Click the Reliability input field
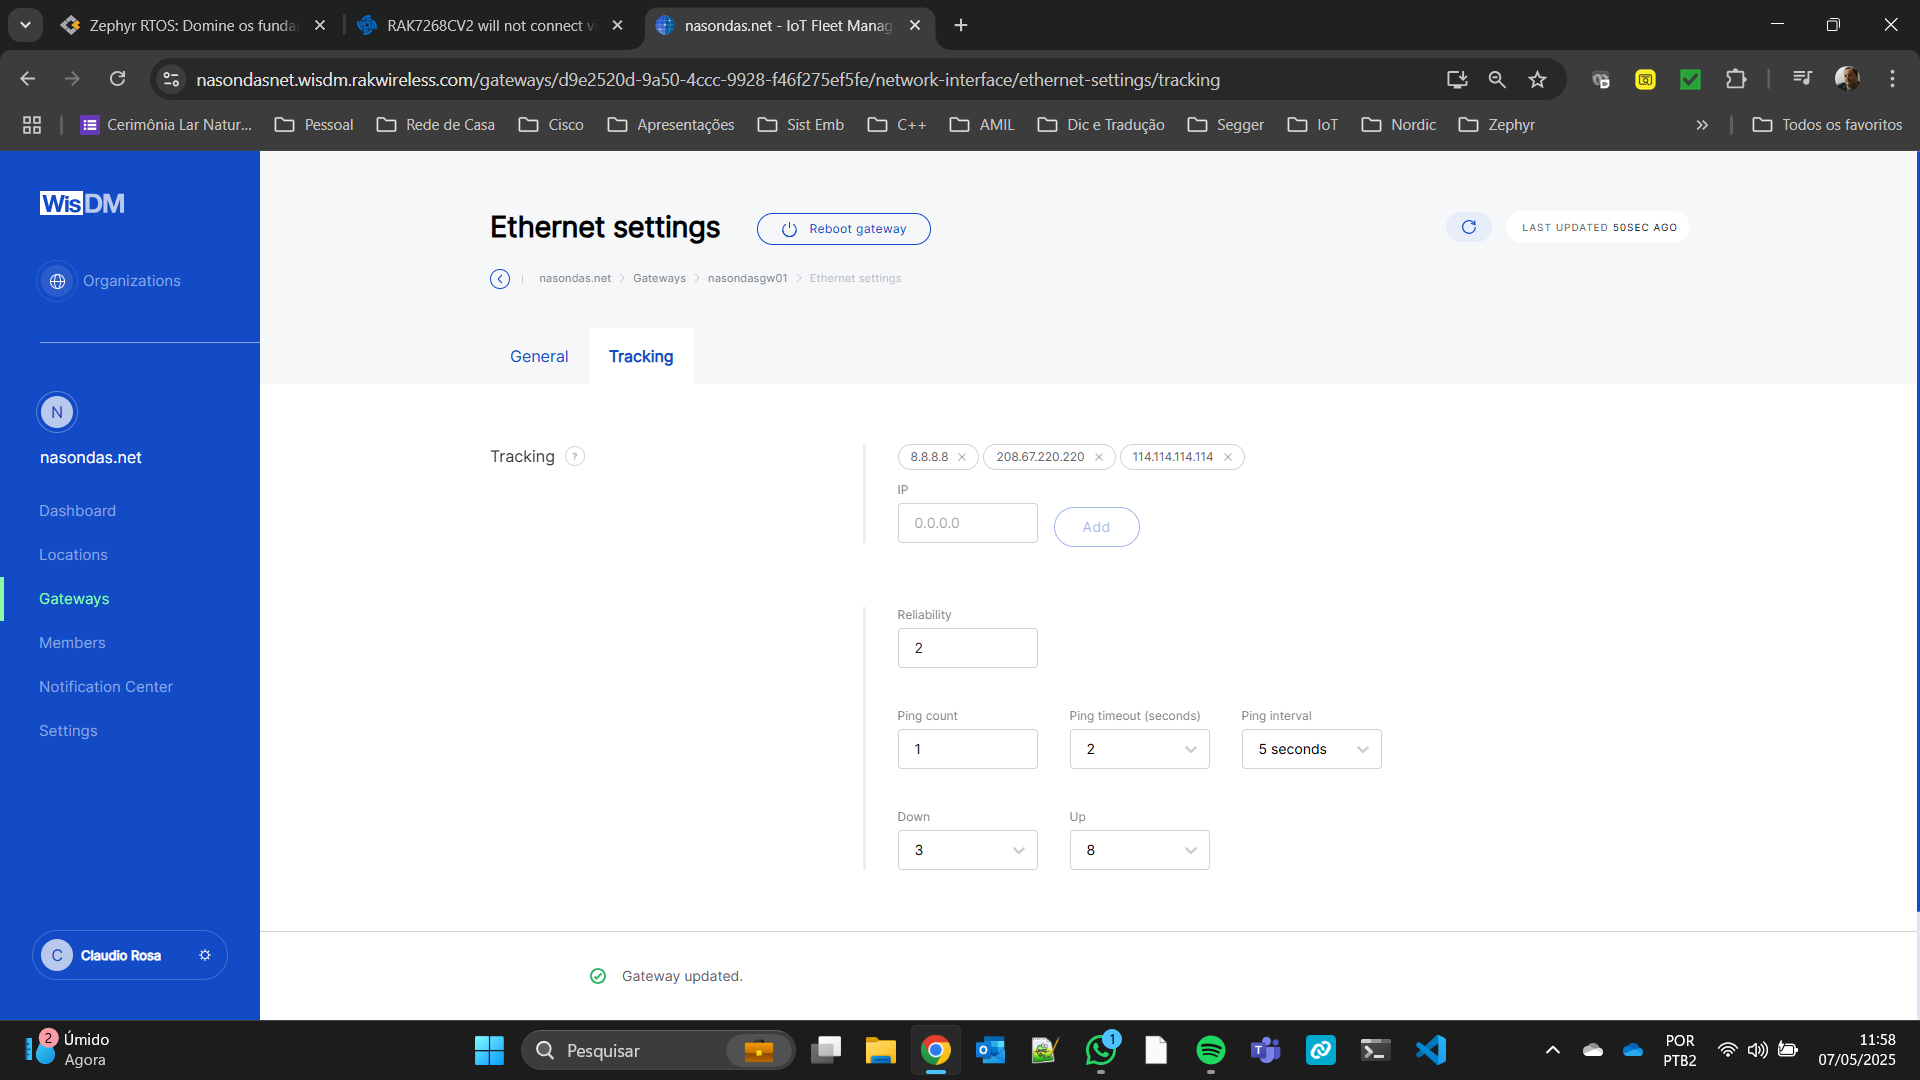This screenshot has width=1920, height=1080. click(967, 648)
